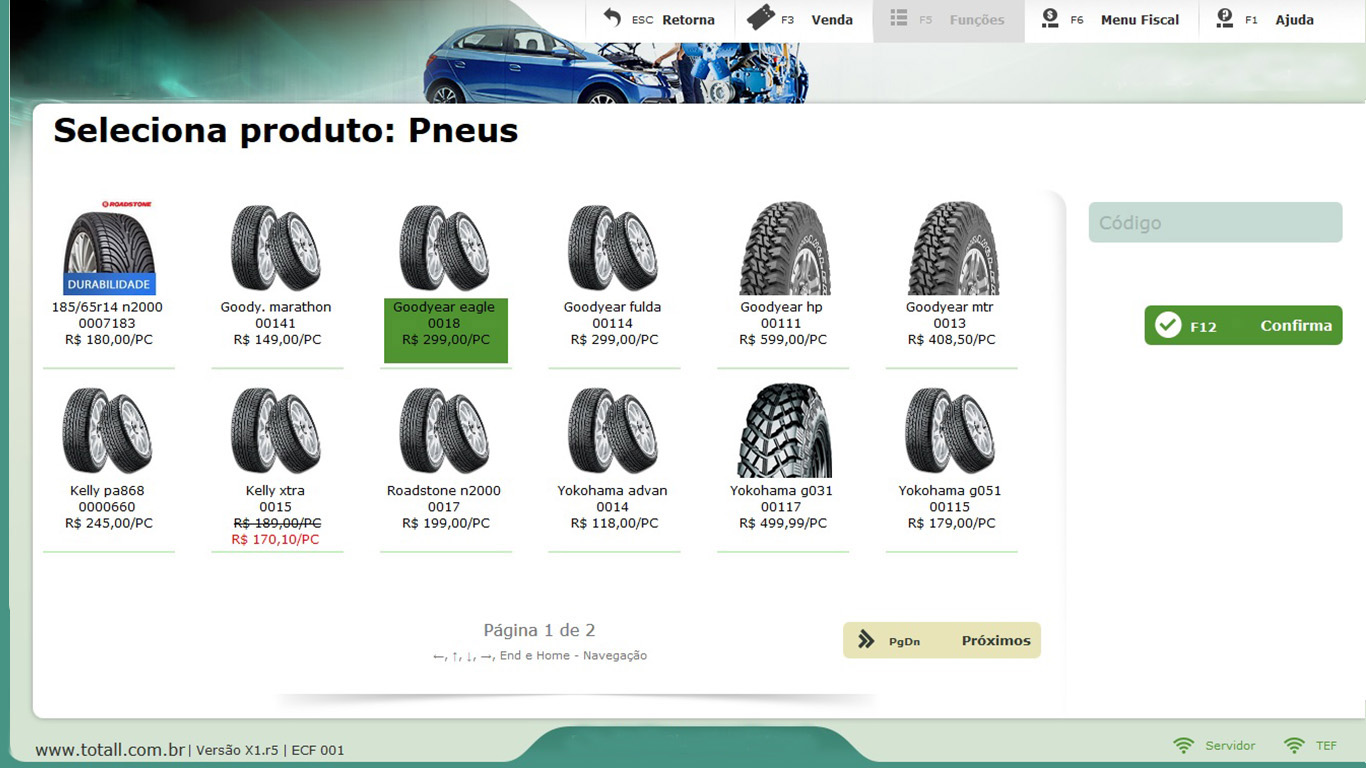Click the product code '0007183'
1366x768 pixels.
click(107, 323)
